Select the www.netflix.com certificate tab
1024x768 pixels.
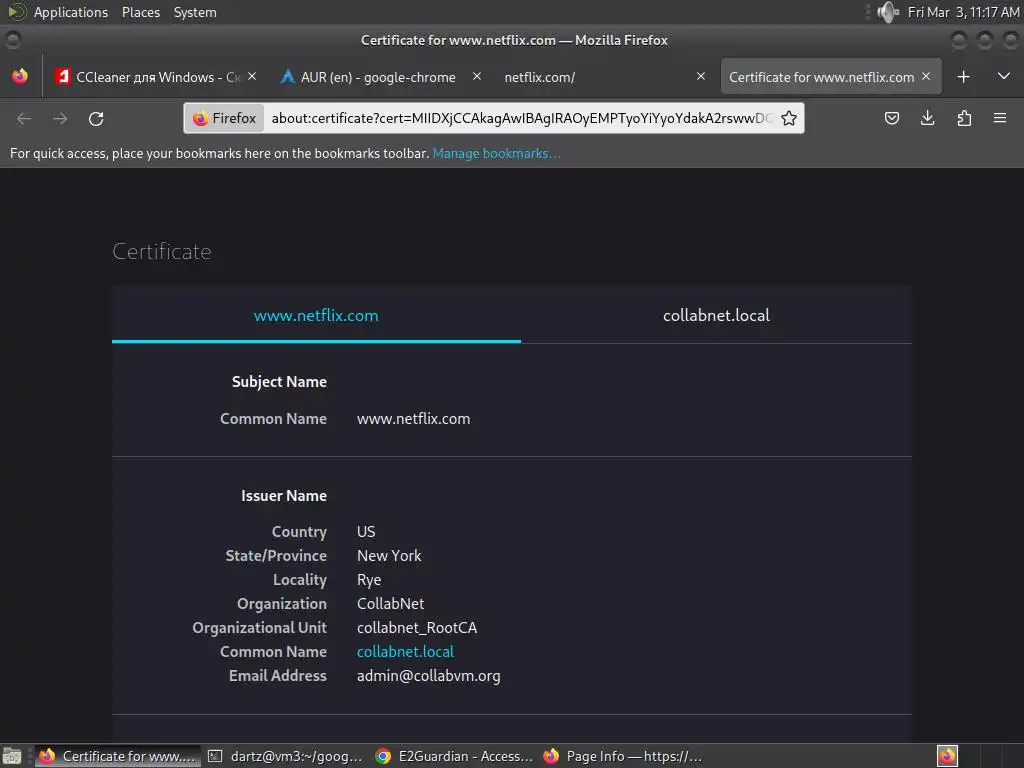tap(316, 315)
